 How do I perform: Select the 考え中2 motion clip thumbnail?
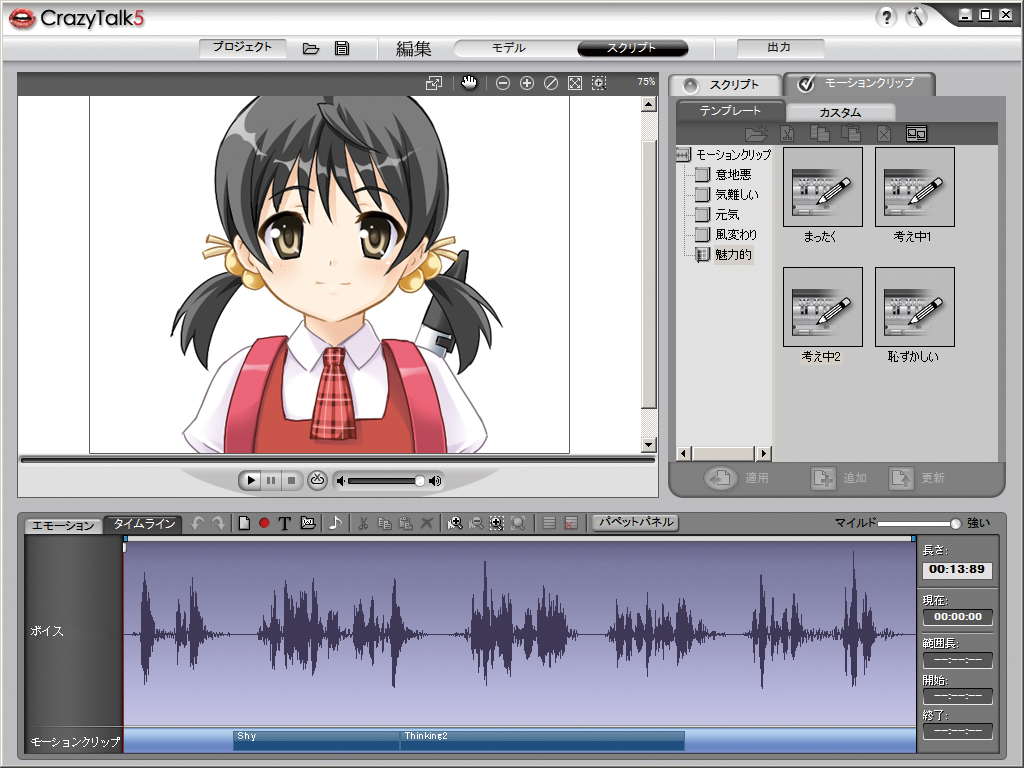(x=823, y=307)
